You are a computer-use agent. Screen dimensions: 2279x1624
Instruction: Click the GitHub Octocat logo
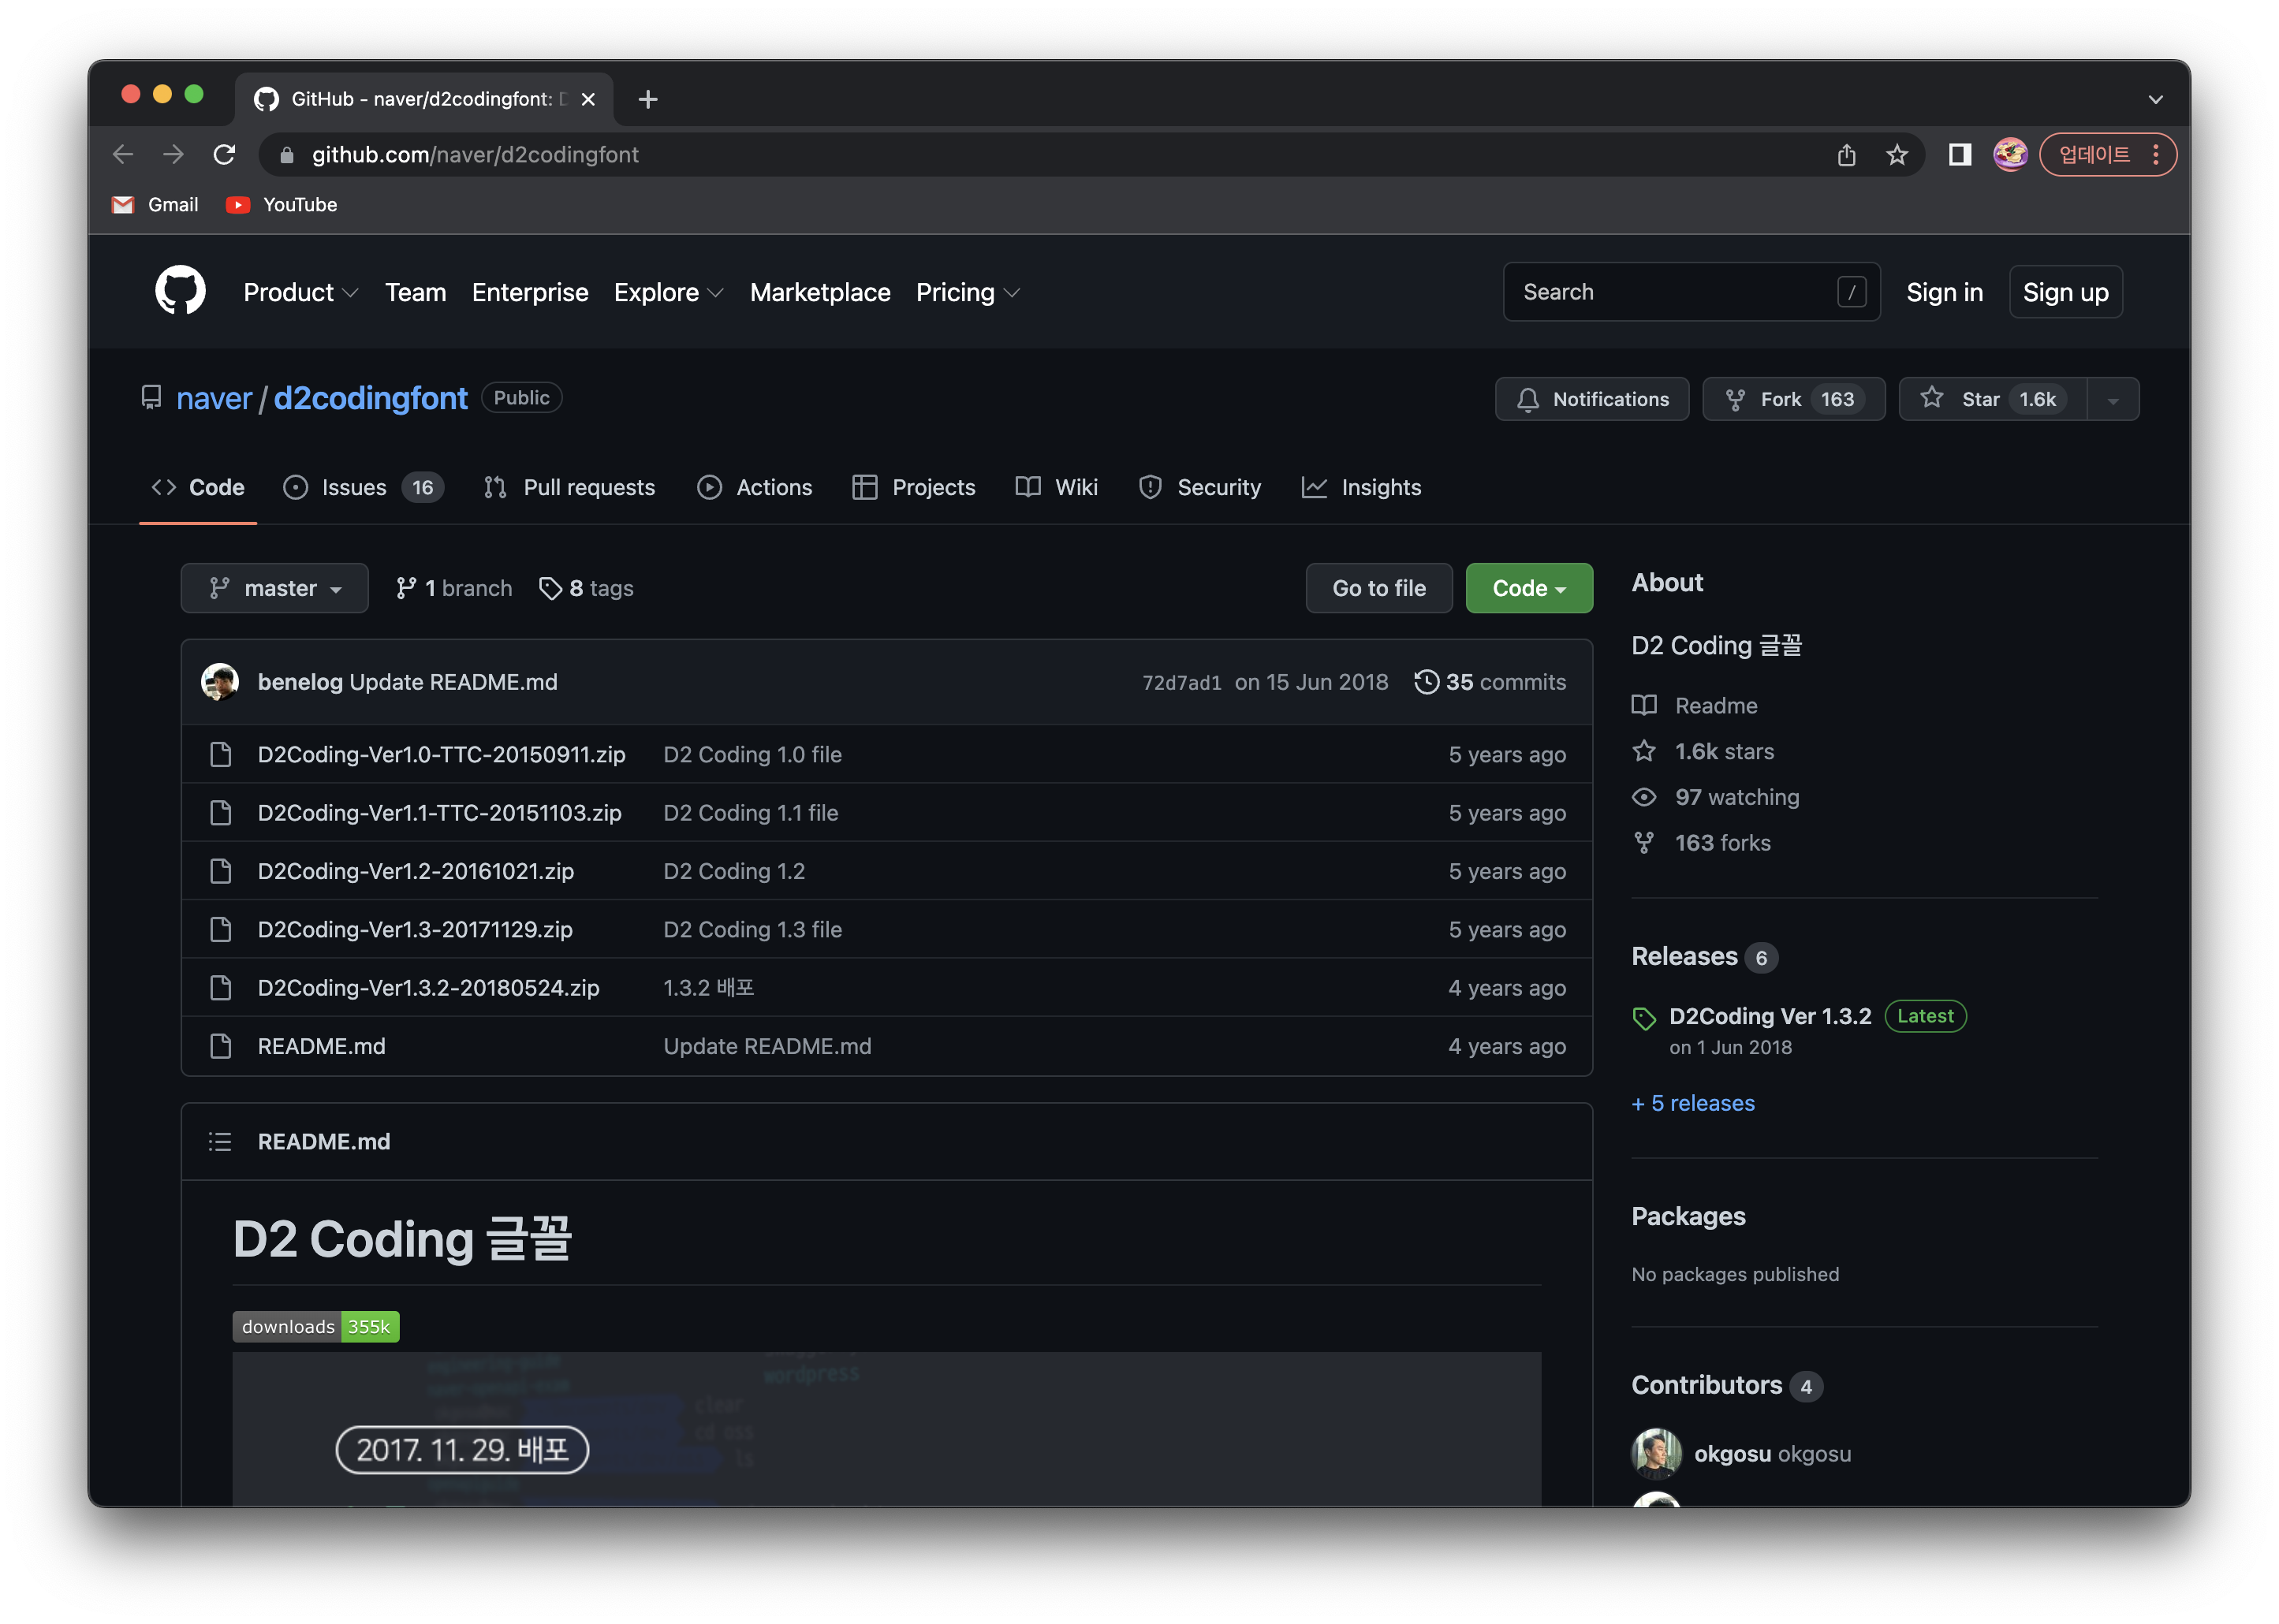180,291
